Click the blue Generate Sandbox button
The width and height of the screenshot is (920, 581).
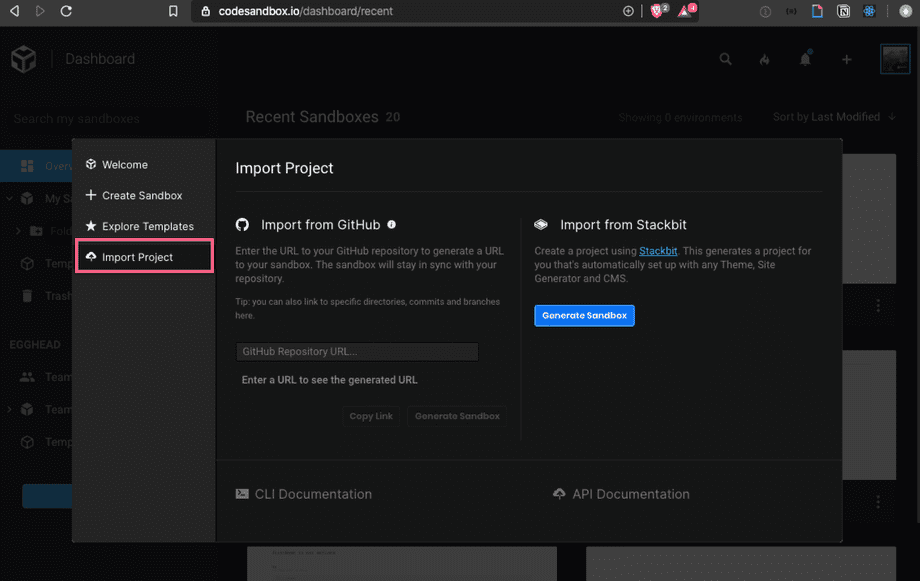[x=584, y=316]
